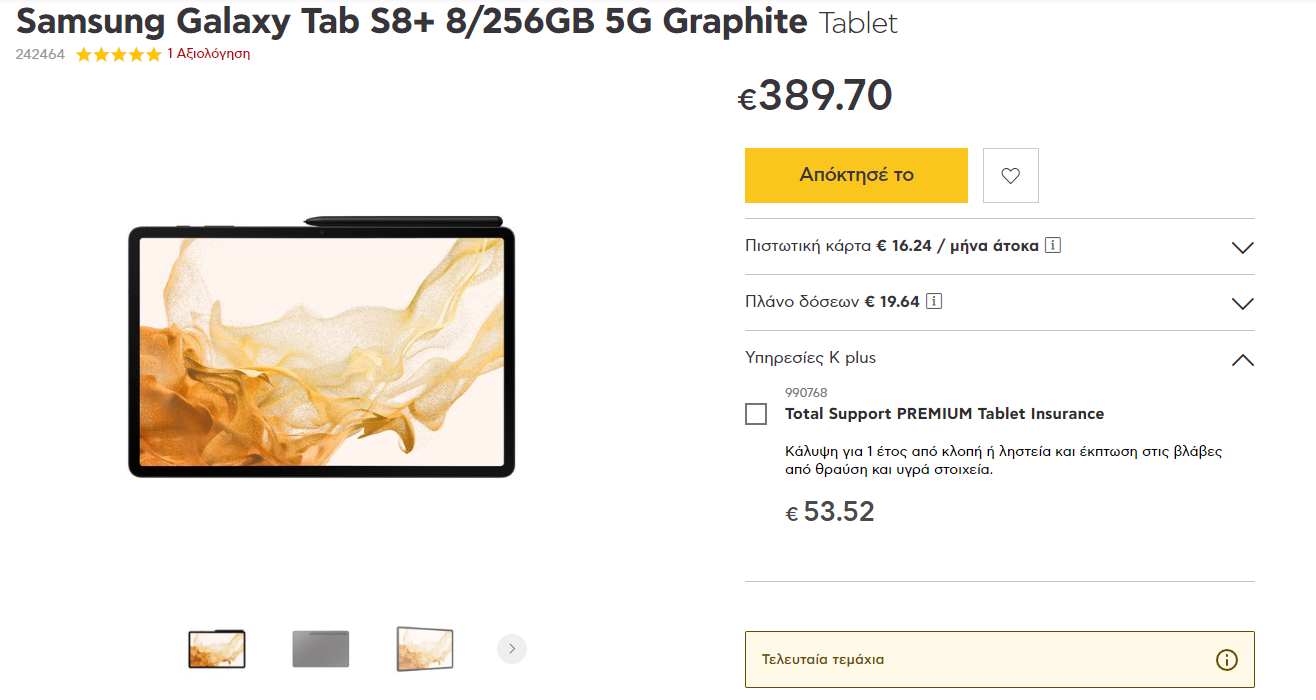This screenshot has height=700, width=1316.
Task: Click the five-star rating
Action: (x=118, y=55)
